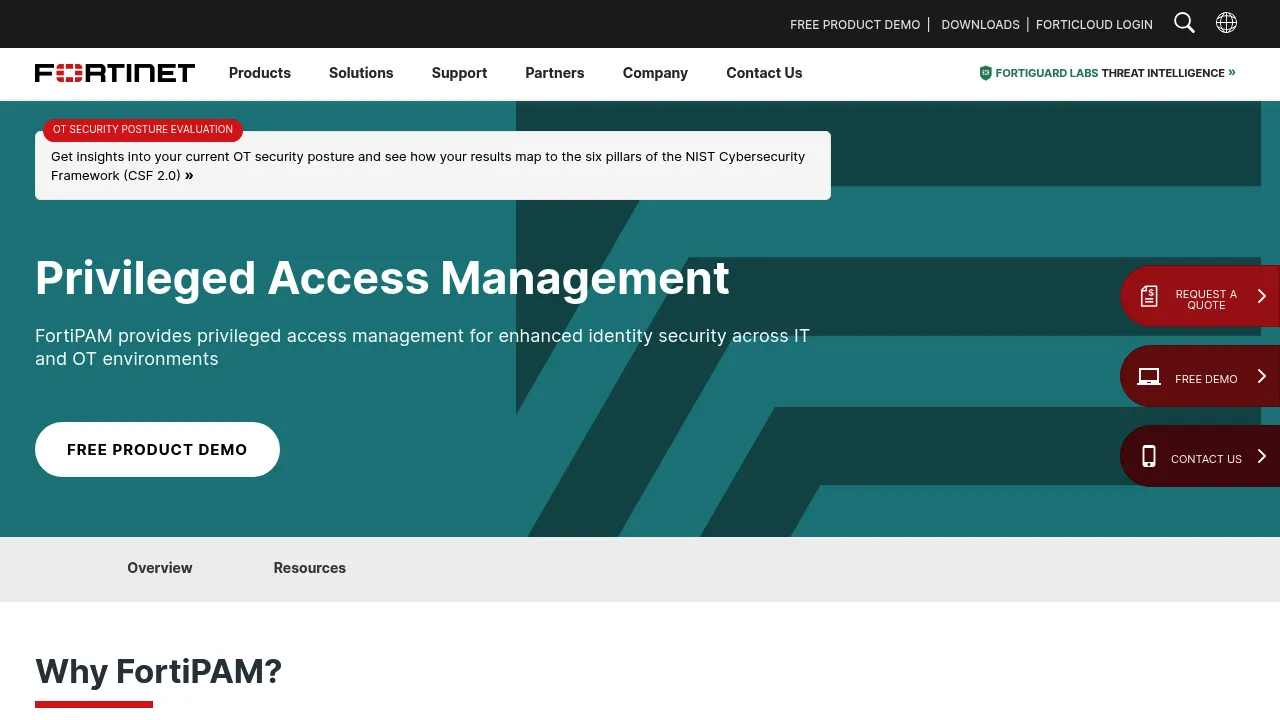Screen dimensions: 1280x720
Task: Click the Free Demo laptop icon
Action: click(x=1149, y=377)
